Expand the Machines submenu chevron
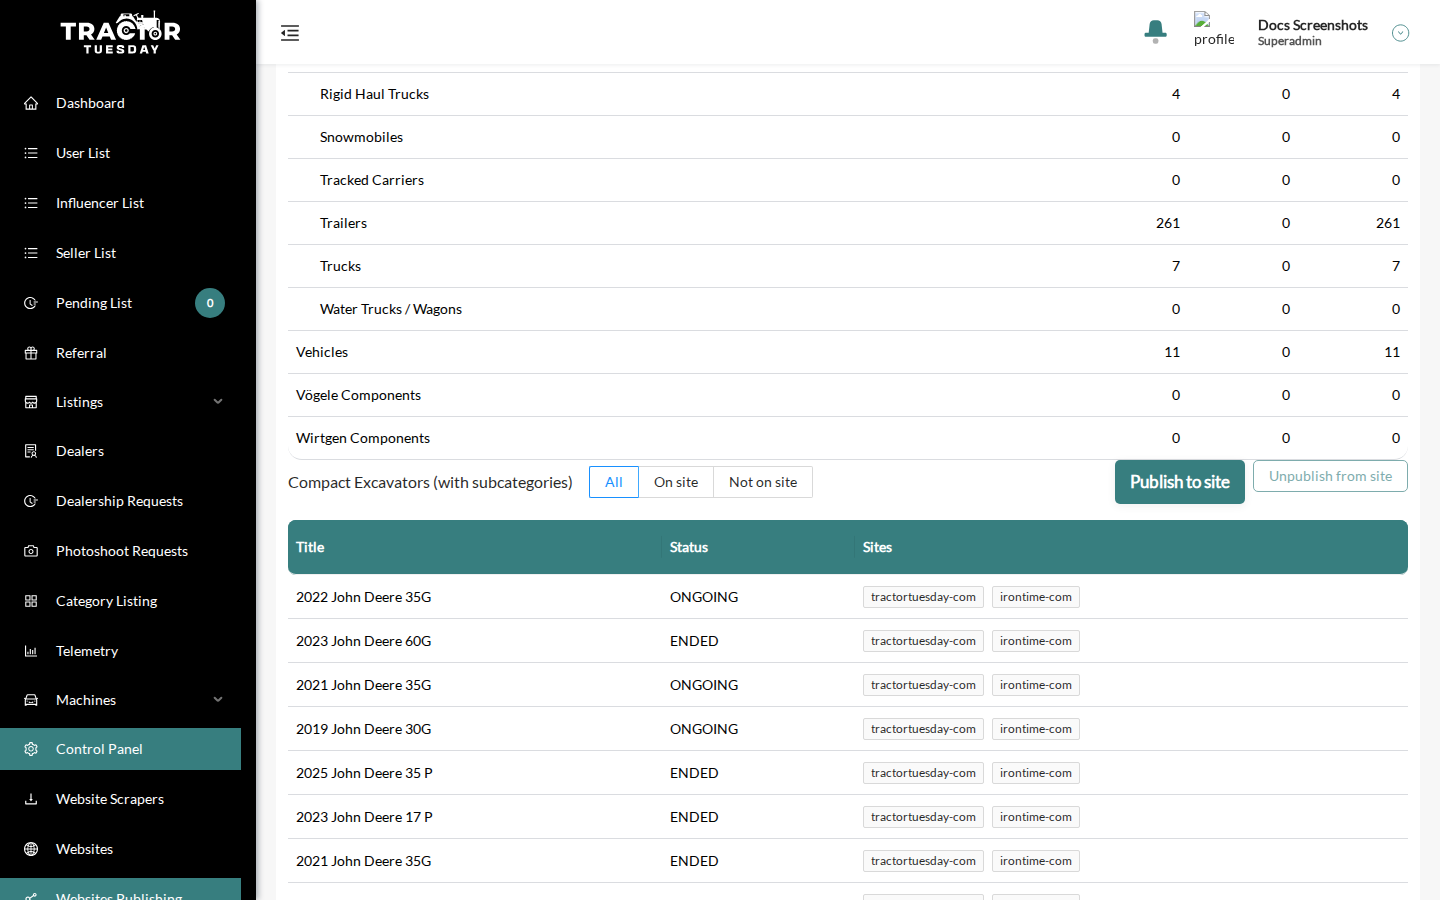 (218, 700)
